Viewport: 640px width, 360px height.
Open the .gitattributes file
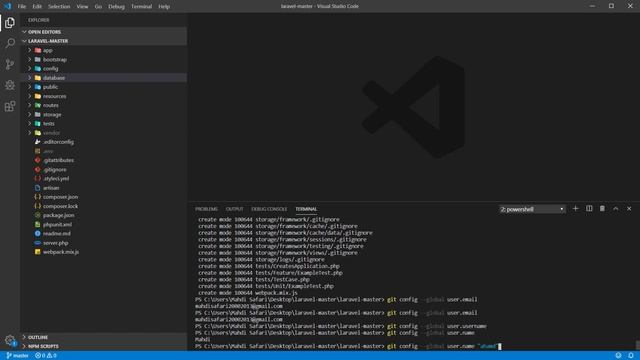(x=104, y=160)
